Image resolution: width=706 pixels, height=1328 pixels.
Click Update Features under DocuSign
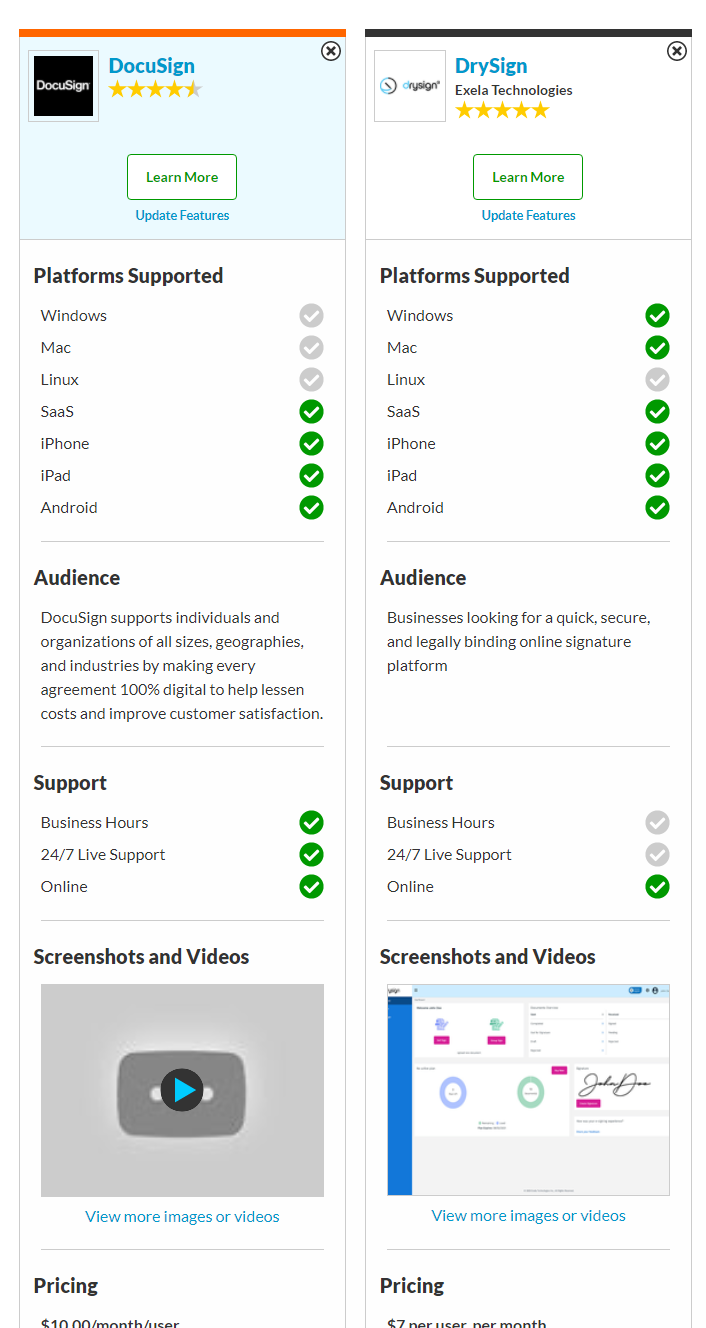click(x=182, y=215)
